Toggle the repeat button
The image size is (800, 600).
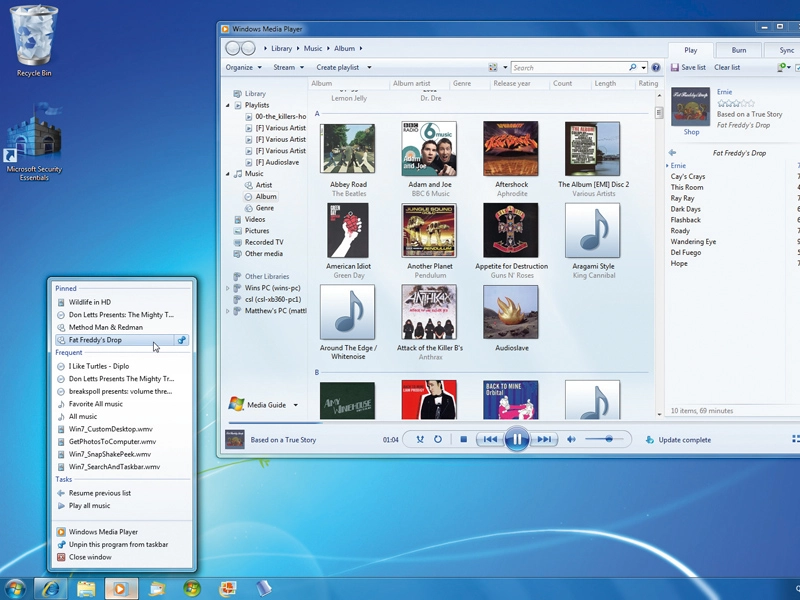(438, 439)
